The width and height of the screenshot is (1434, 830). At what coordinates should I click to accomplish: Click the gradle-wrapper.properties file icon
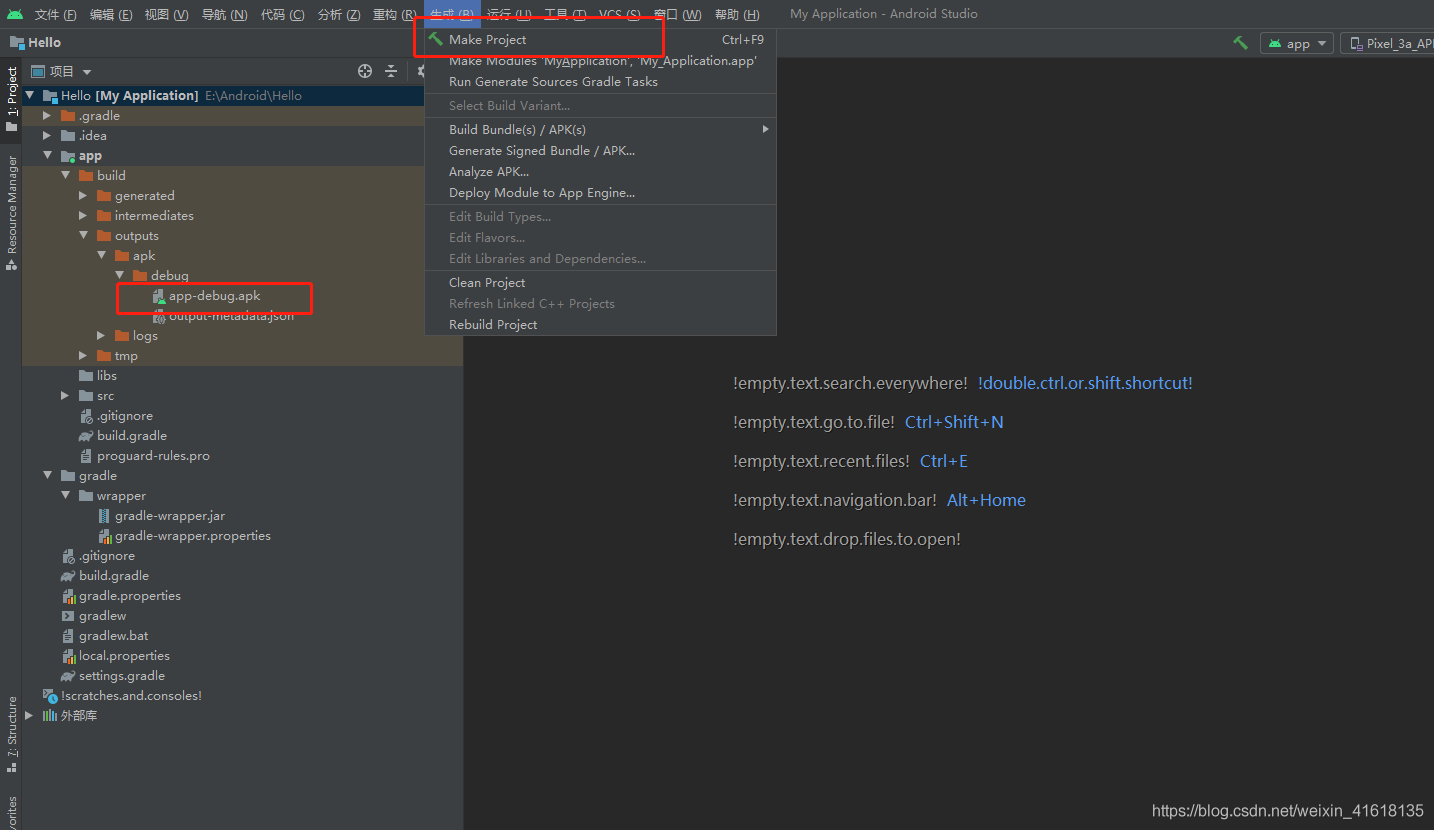105,536
